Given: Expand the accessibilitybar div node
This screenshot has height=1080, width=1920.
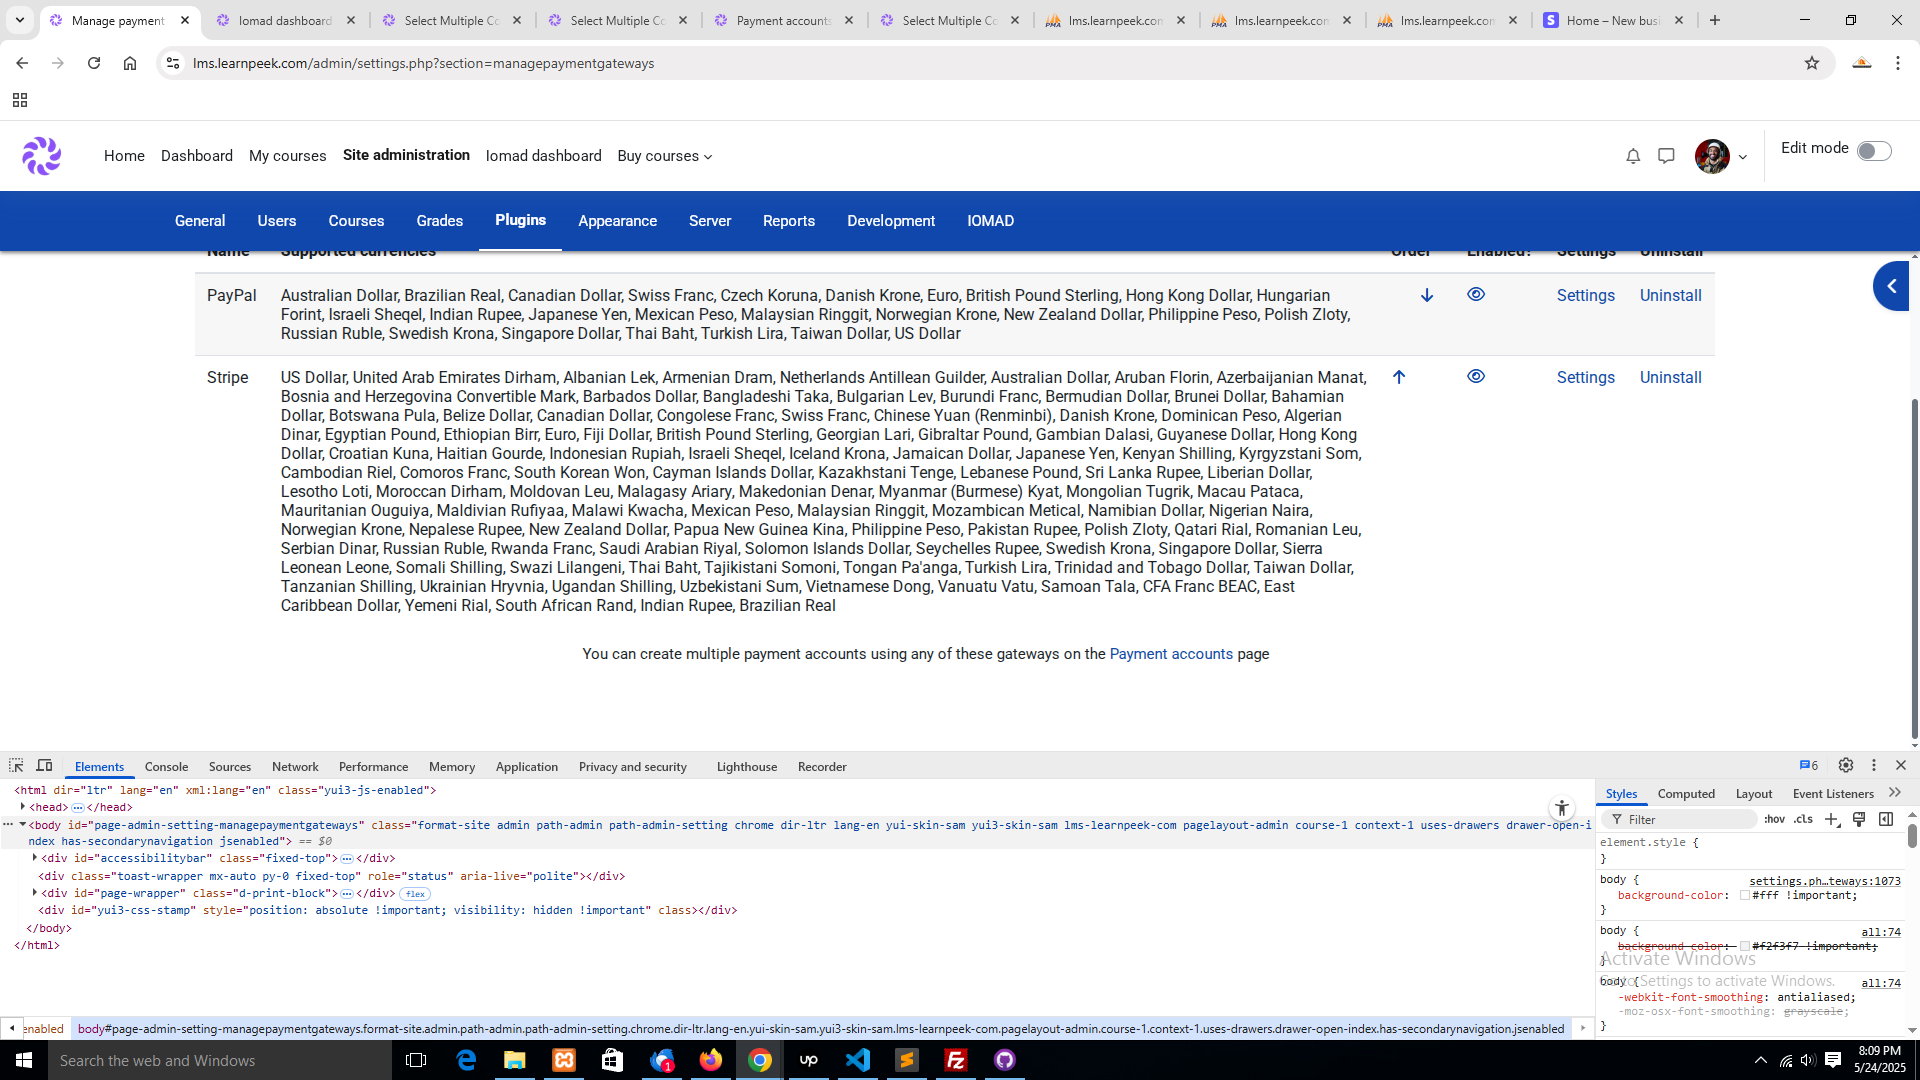Looking at the screenshot, I should (34, 857).
